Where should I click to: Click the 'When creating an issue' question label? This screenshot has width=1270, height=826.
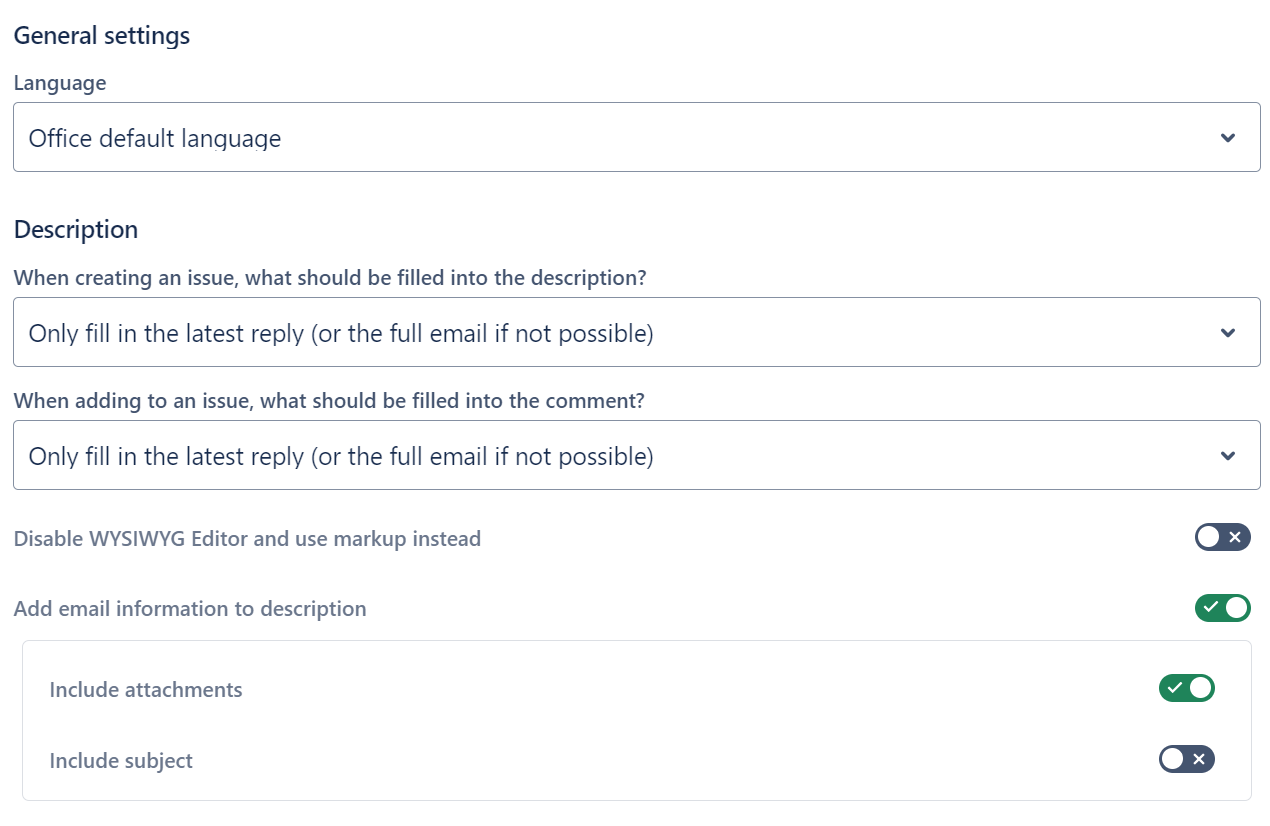tap(330, 278)
